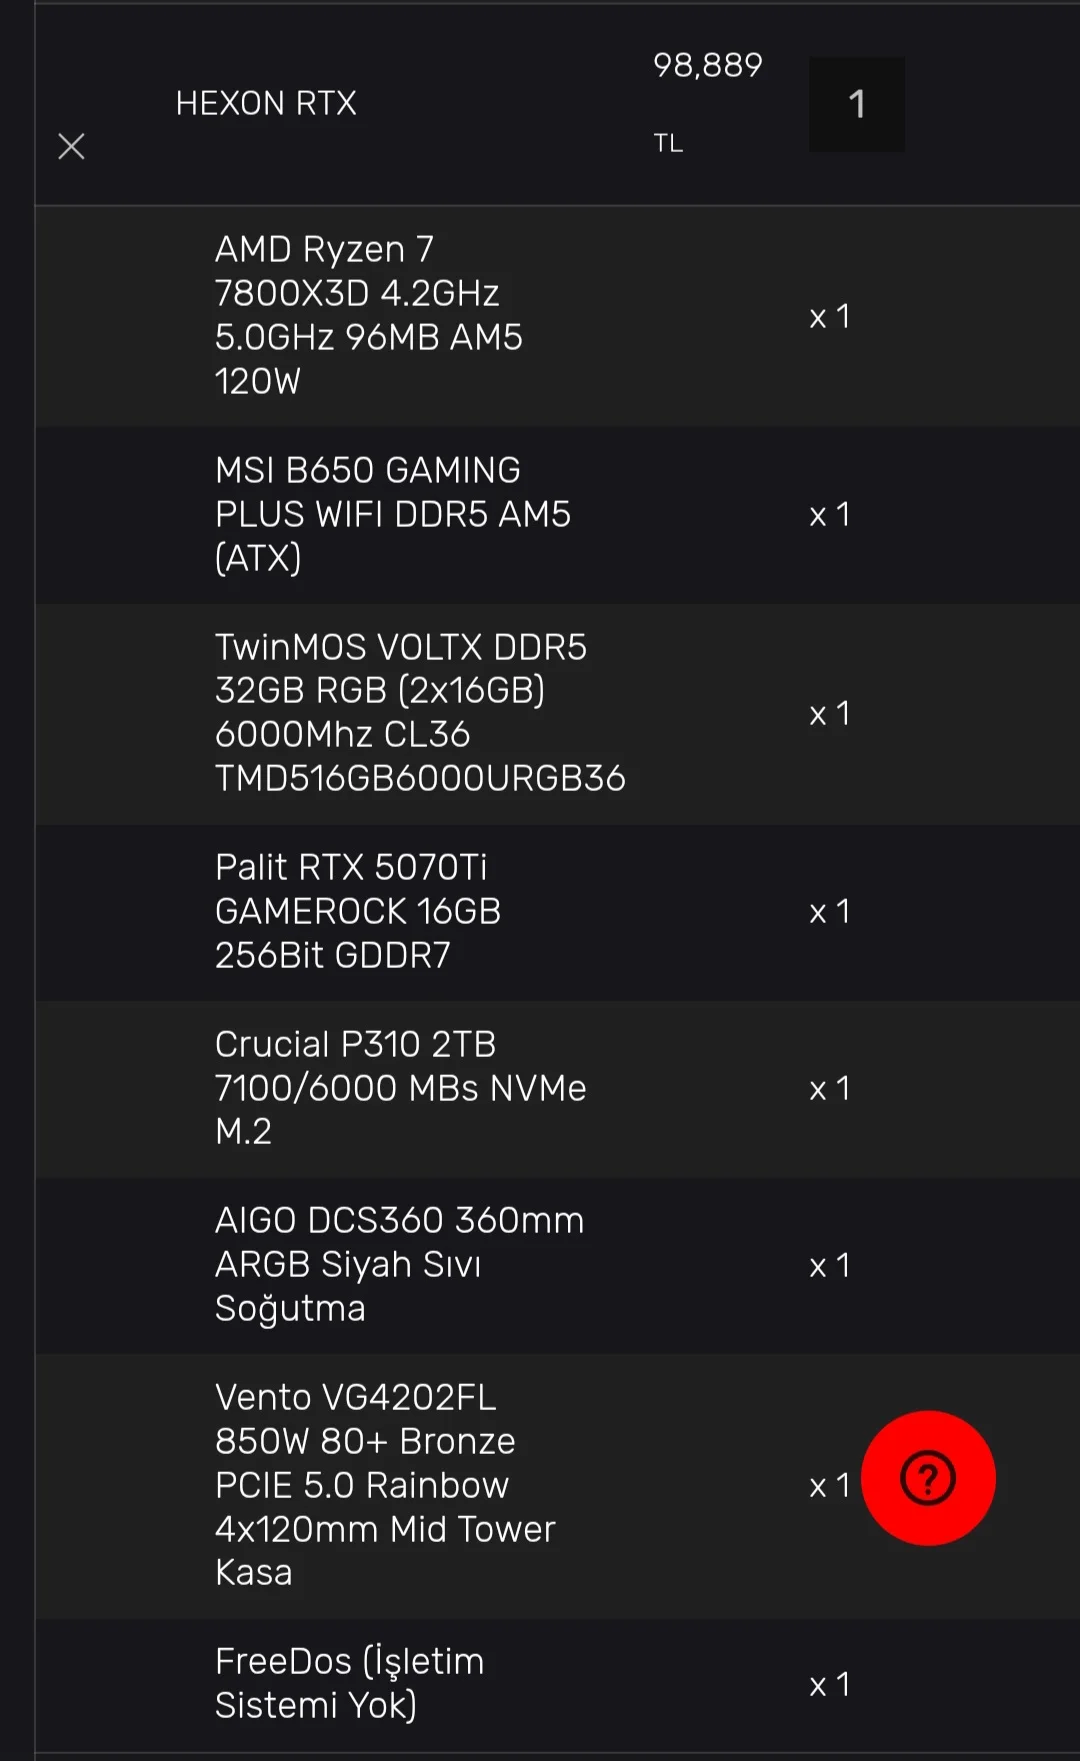1080x1761 pixels.
Task: Open the red help question-mark button
Action: [928, 1478]
